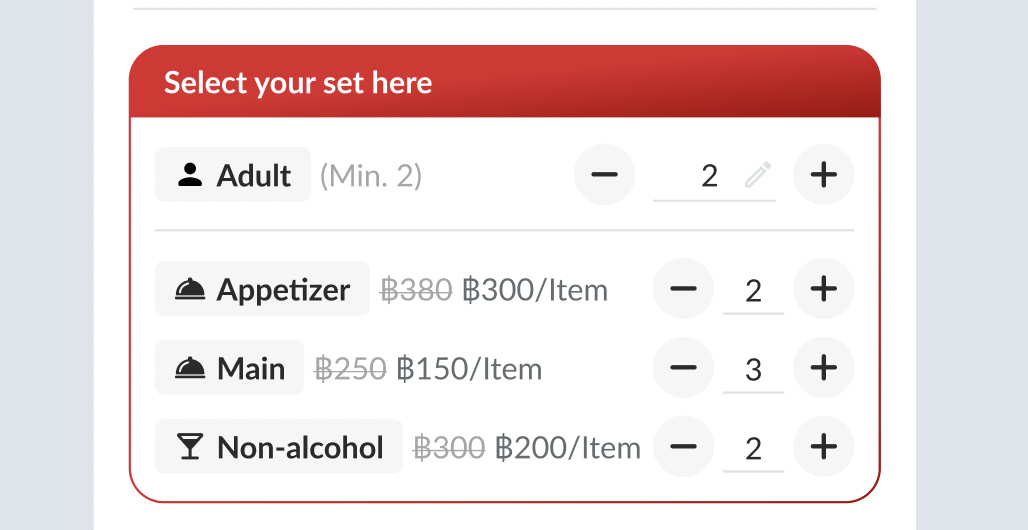Click the cloche icon beside Main

(x=189, y=368)
